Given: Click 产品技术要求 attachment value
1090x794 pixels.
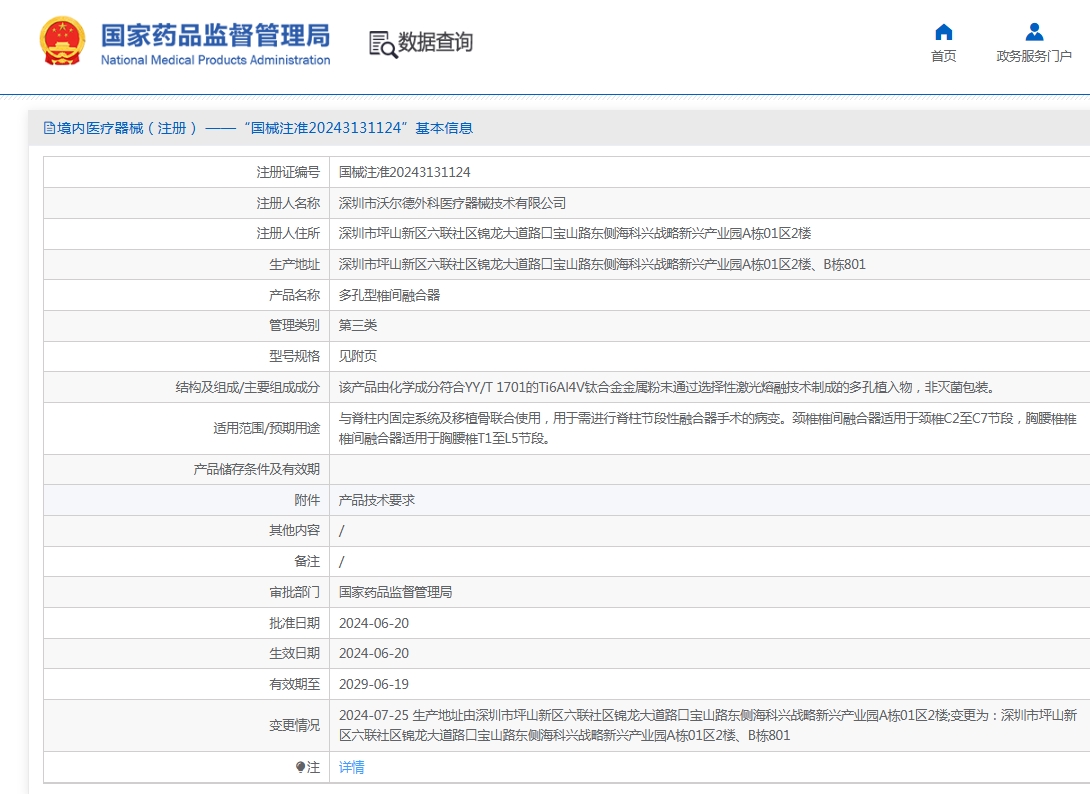Looking at the screenshot, I should tap(377, 500).
